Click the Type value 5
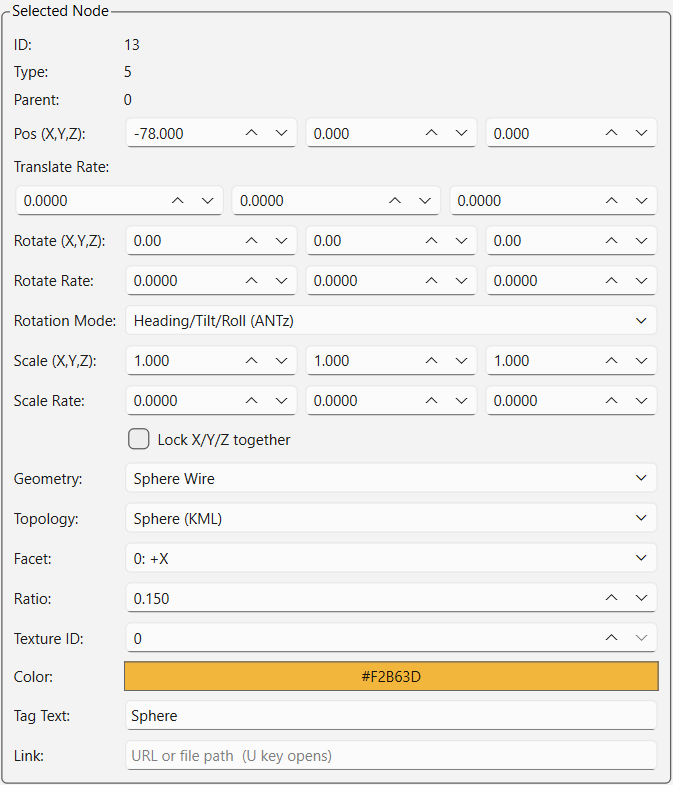The height and width of the screenshot is (785, 673). [128, 72]
